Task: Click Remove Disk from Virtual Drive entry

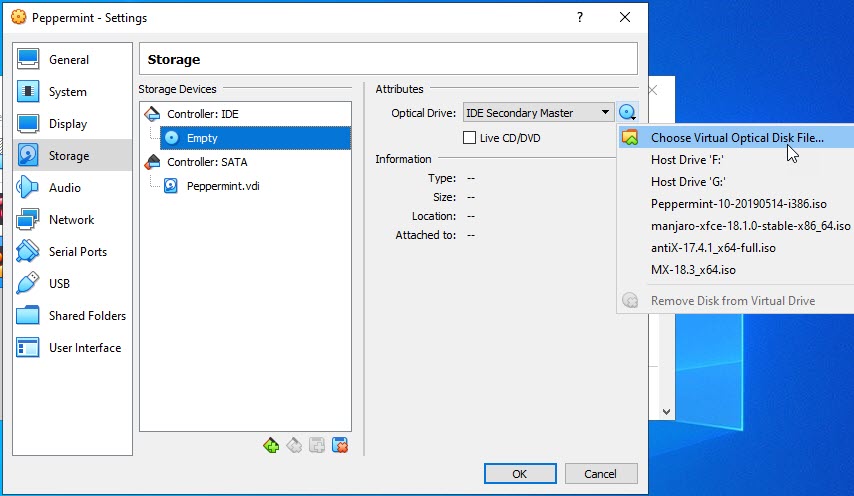Action: tap(736, 301)
